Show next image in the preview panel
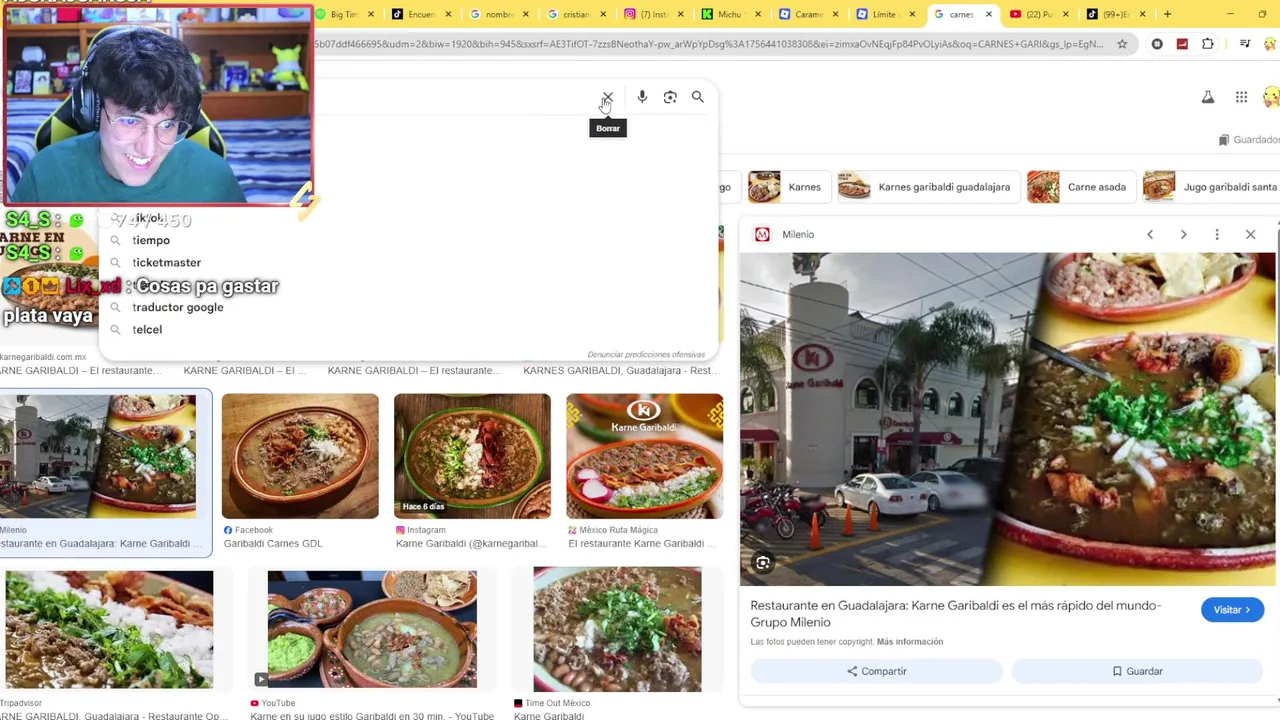This screenshot has width=1280, height=720. 1183,234
